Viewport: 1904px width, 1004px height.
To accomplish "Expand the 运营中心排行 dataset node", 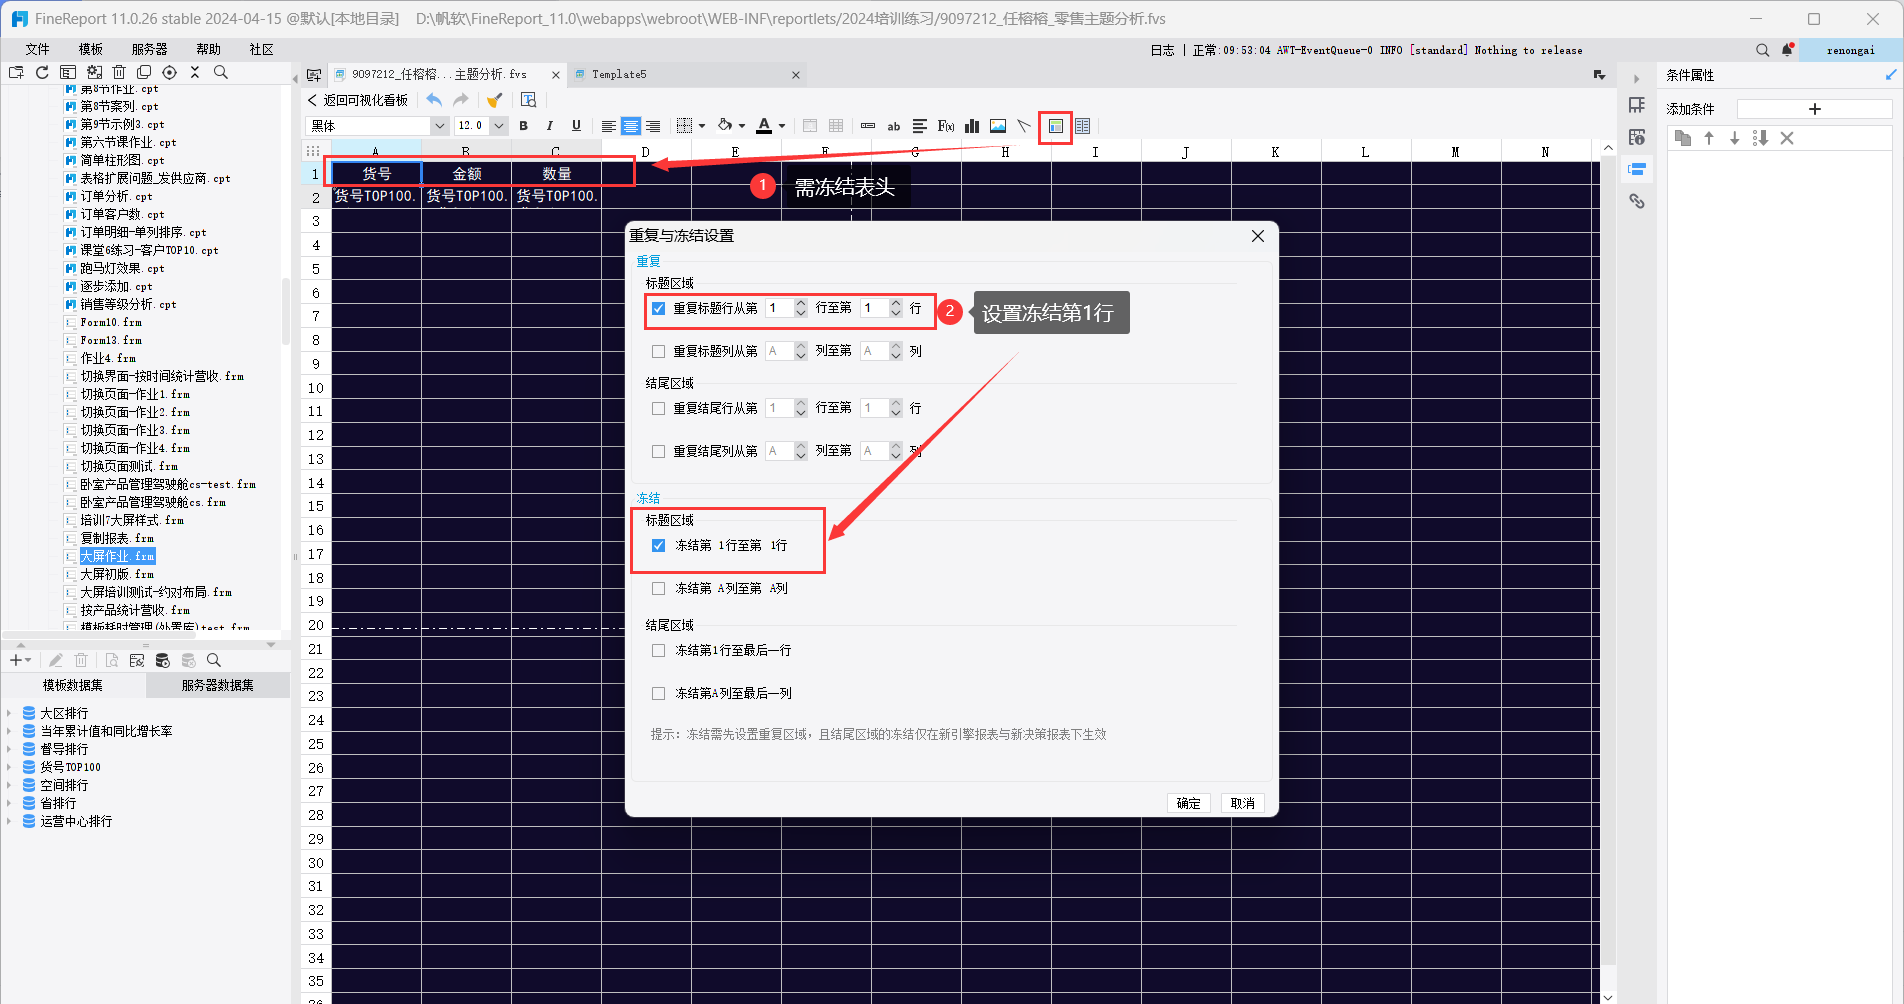I will click(9, 821).
